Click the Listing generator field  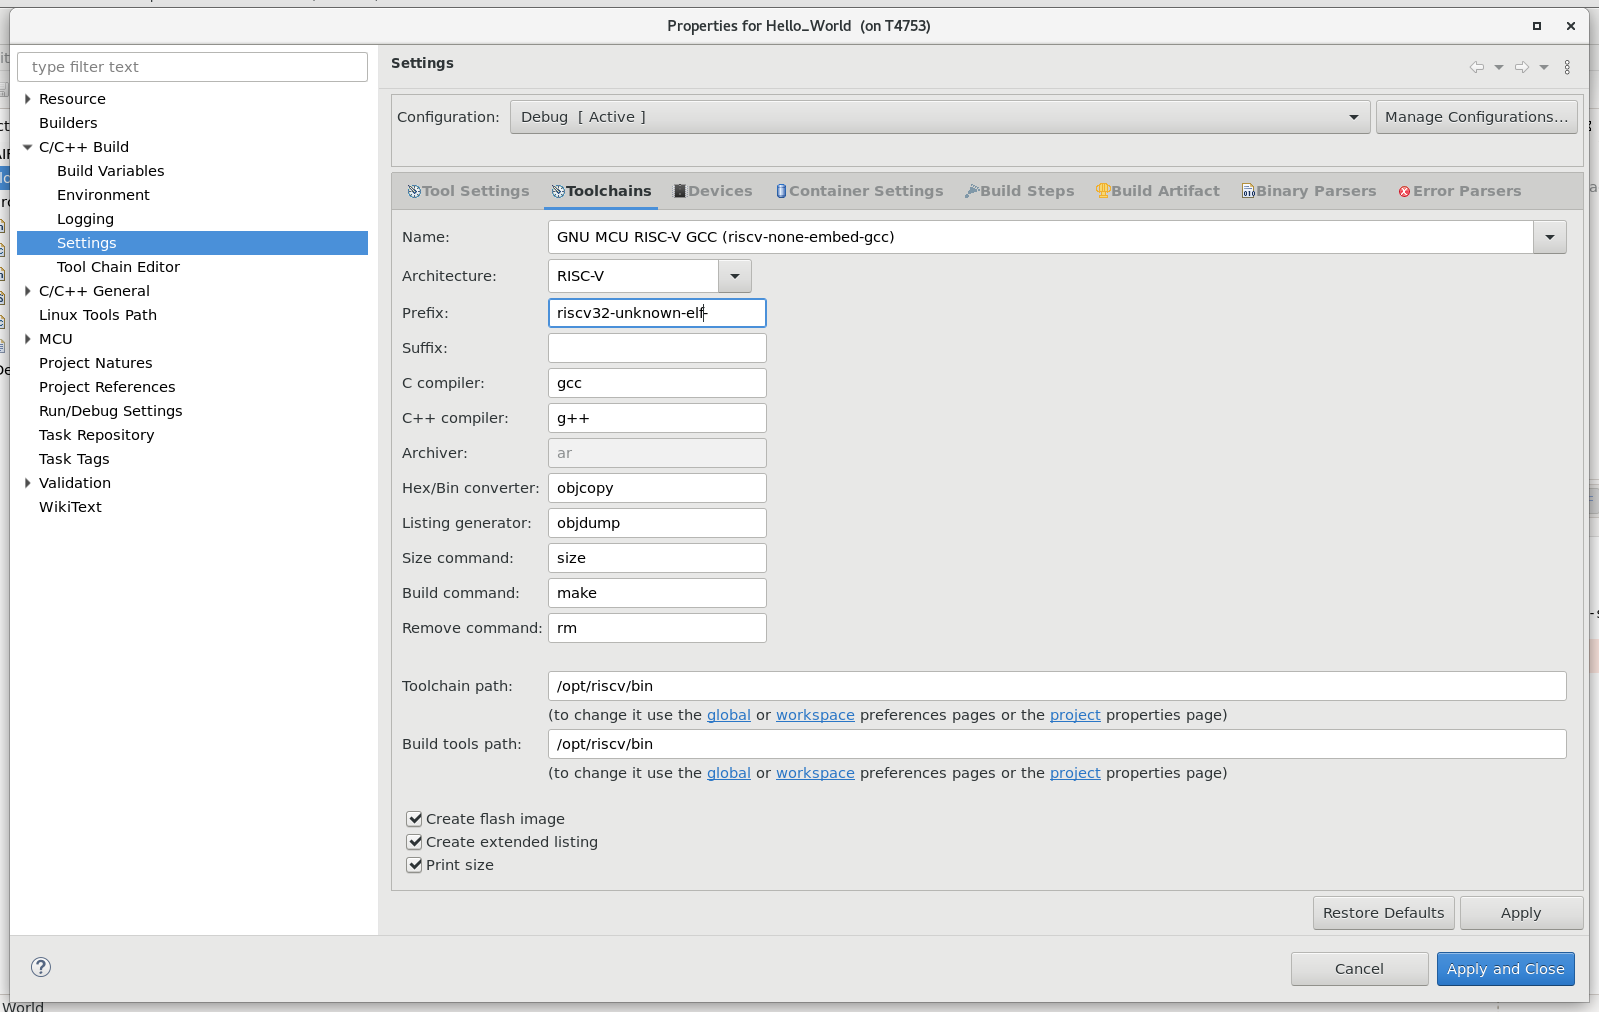pos(657,523)
